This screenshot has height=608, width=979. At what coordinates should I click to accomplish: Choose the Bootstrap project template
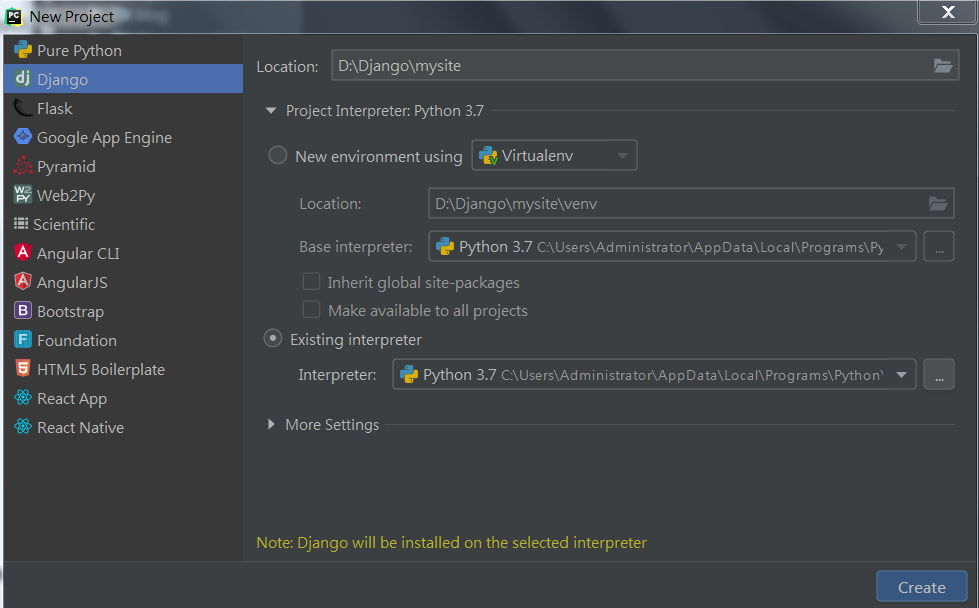tap(123, 311)
